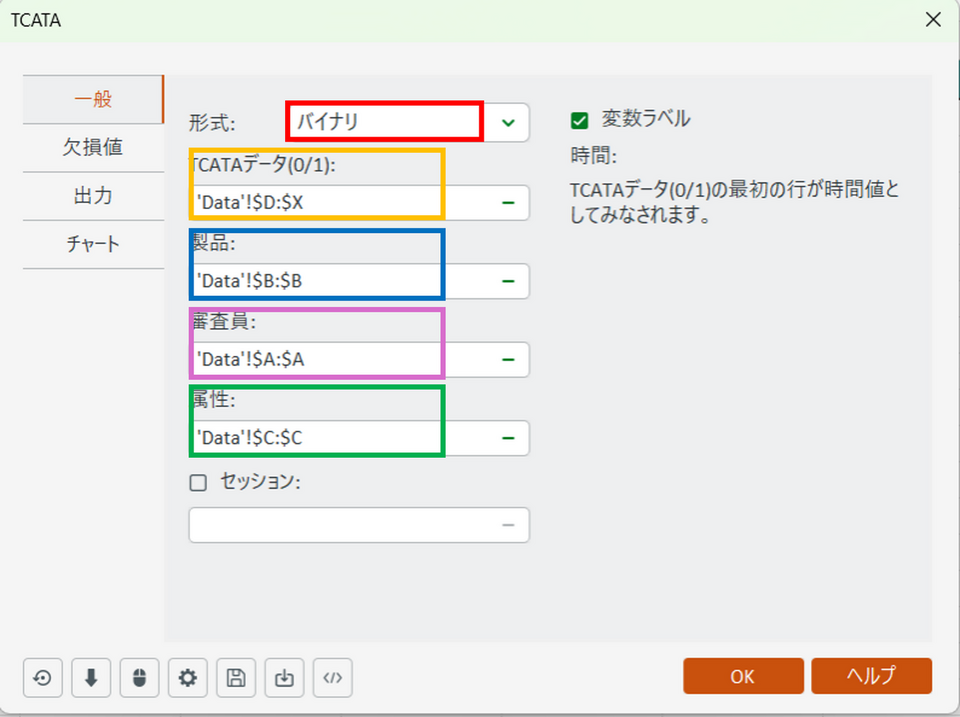Click the OK button

click(x=743, y=676)
